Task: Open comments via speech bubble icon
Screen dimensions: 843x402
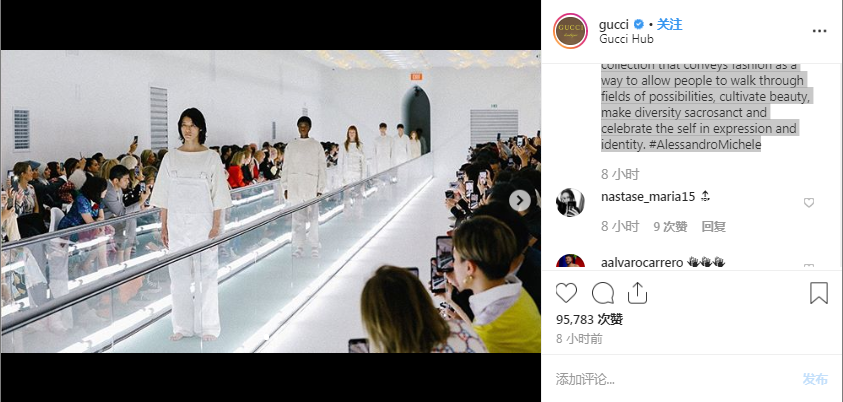Action: 603,293
